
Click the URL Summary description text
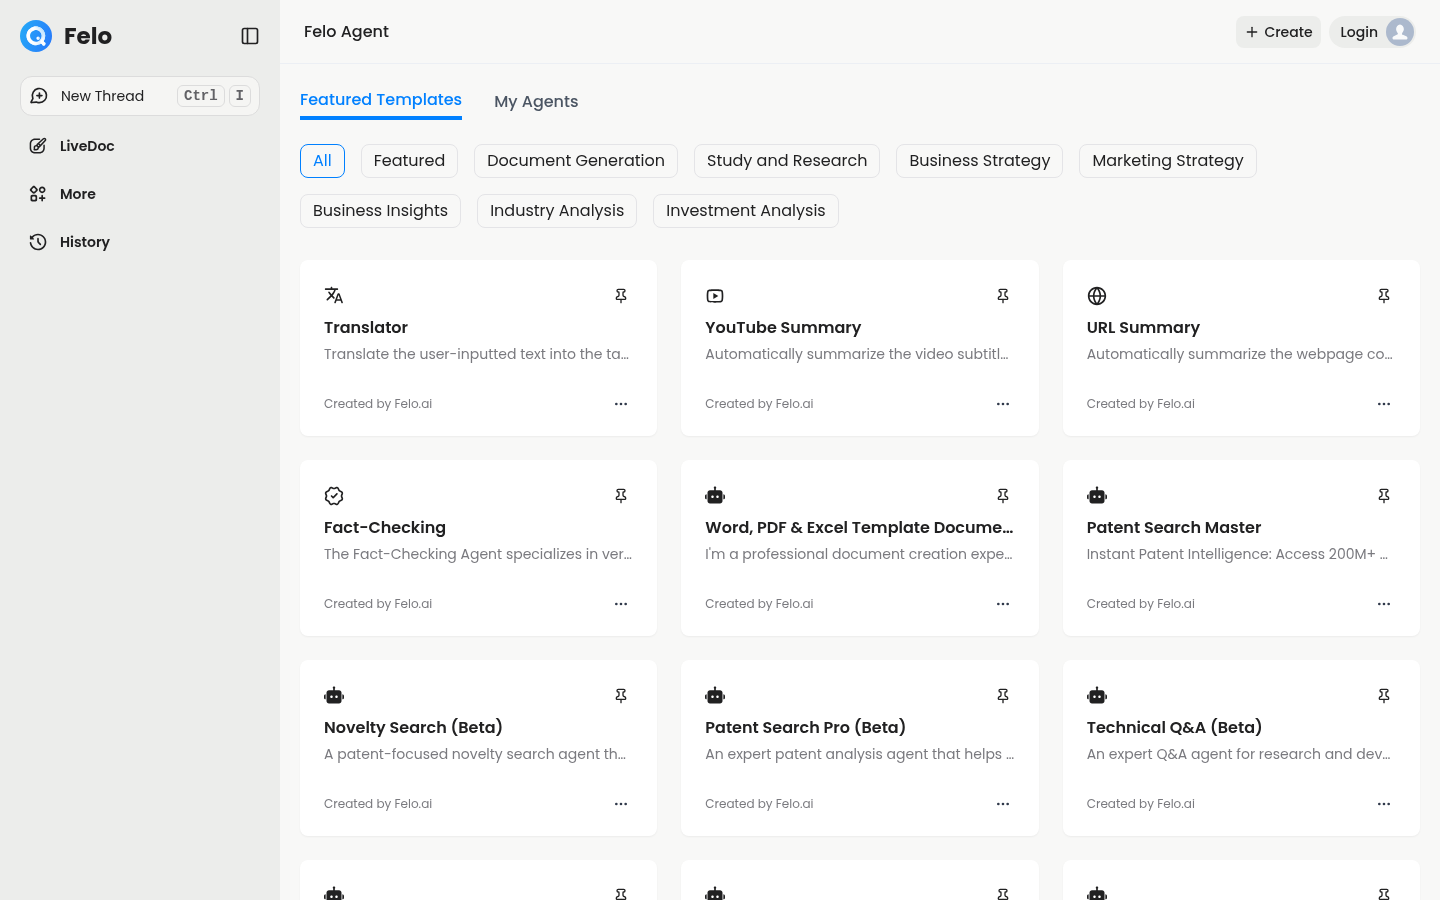click(1240, 354)
